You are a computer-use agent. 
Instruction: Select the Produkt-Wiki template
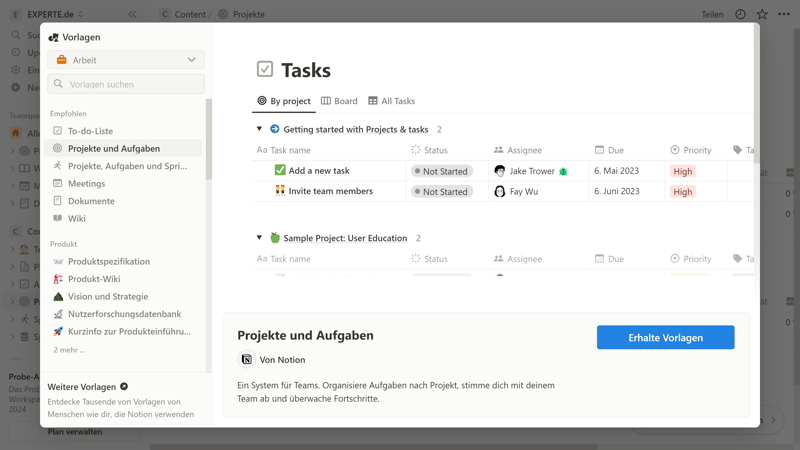click(94, 279)
